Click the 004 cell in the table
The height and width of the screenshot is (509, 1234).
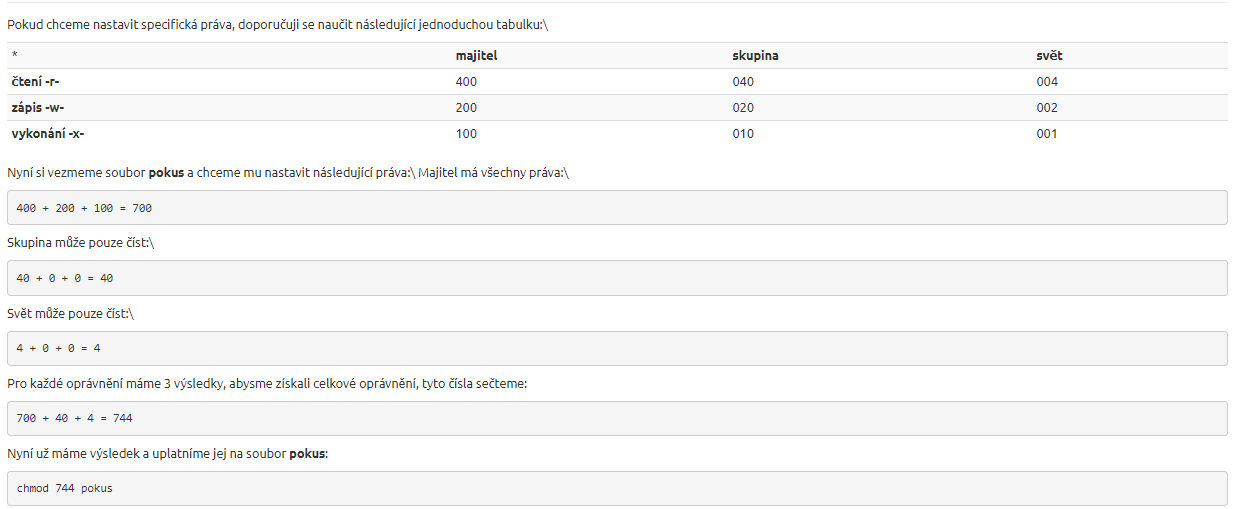1047,82
